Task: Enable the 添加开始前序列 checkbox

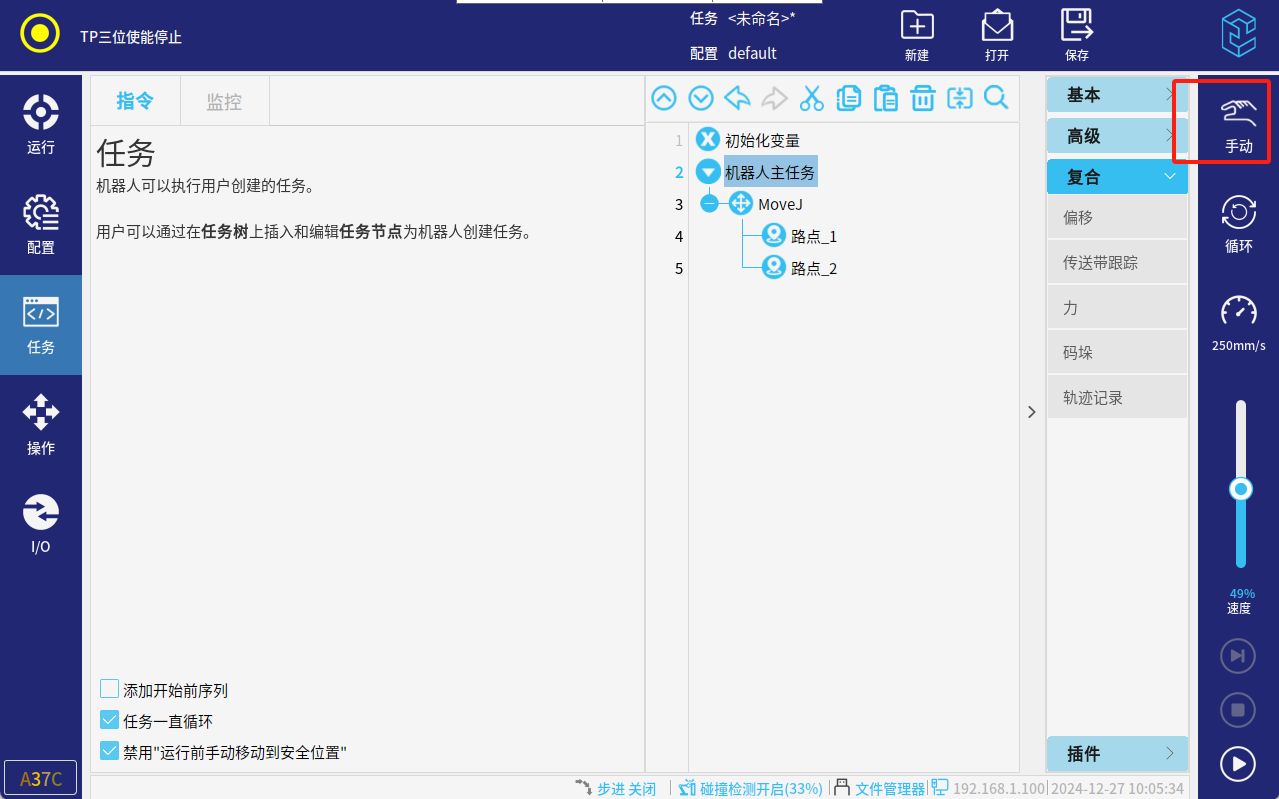Action: (110, 689)
